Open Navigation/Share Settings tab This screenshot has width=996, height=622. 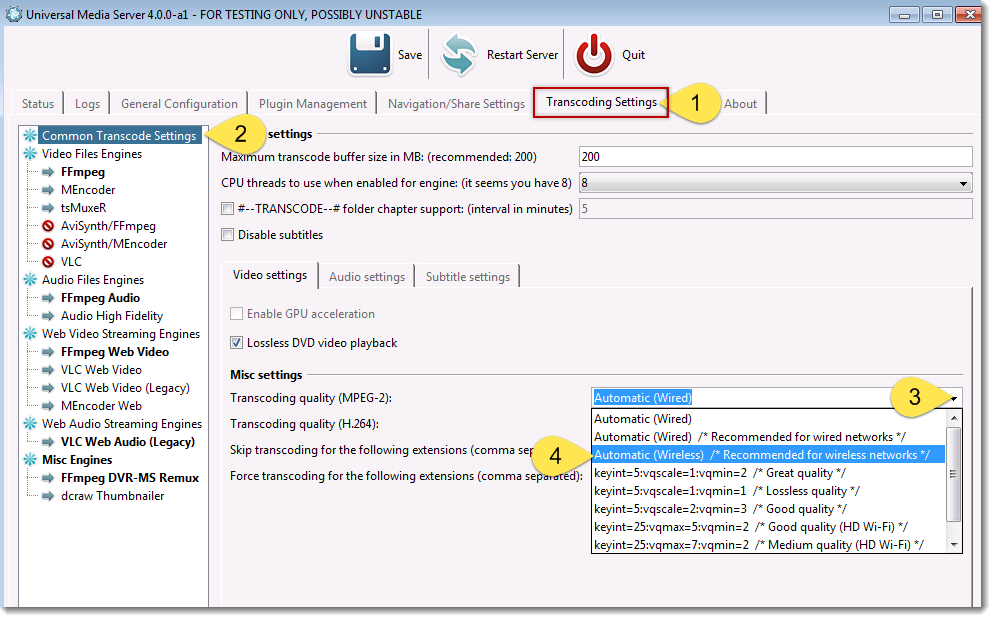pyautogui.click(x=456, y=104)
